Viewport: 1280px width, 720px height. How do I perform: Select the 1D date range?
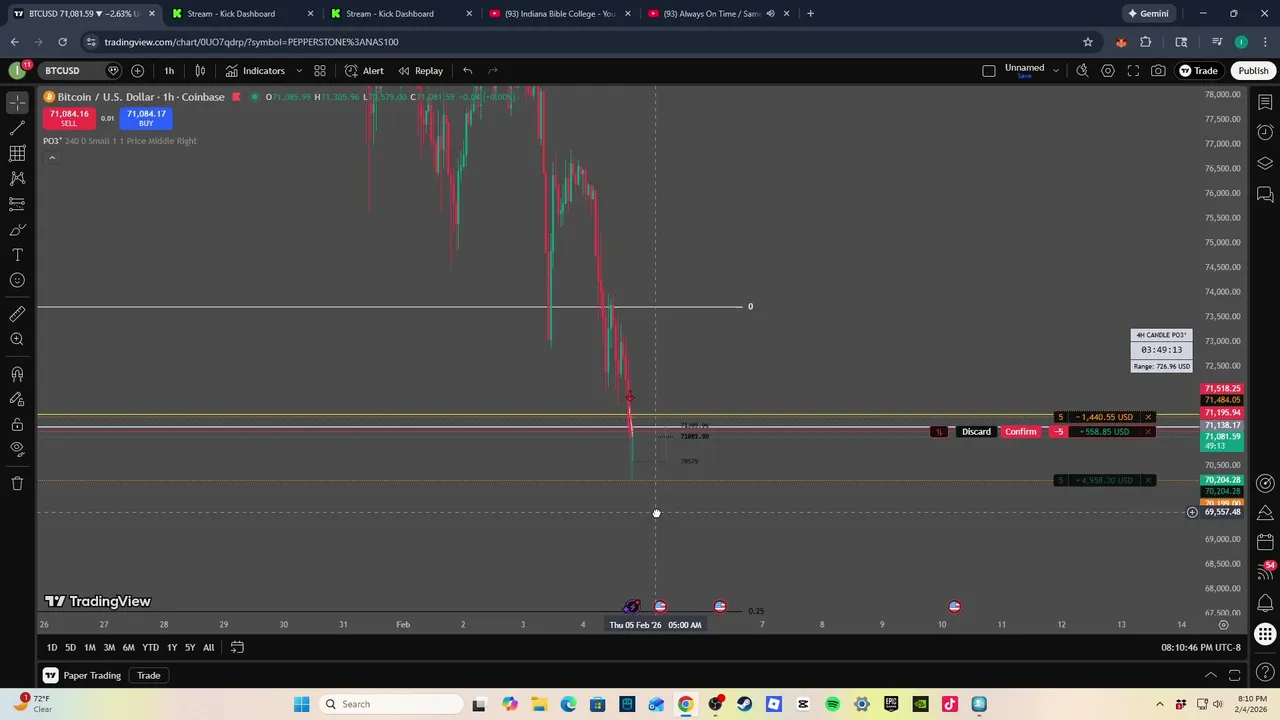pos(52,647)
